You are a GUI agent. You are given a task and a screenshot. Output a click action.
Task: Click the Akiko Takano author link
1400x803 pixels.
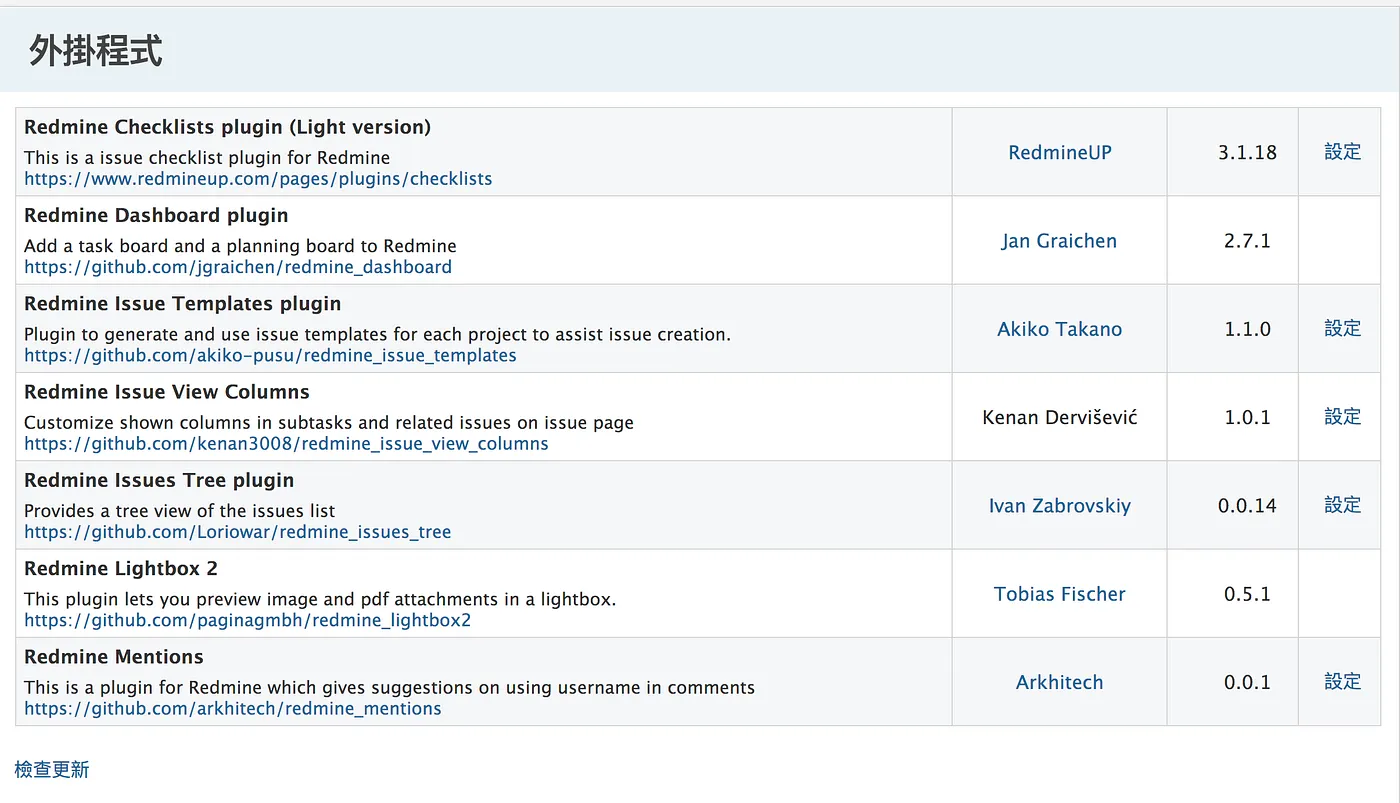1060,329
